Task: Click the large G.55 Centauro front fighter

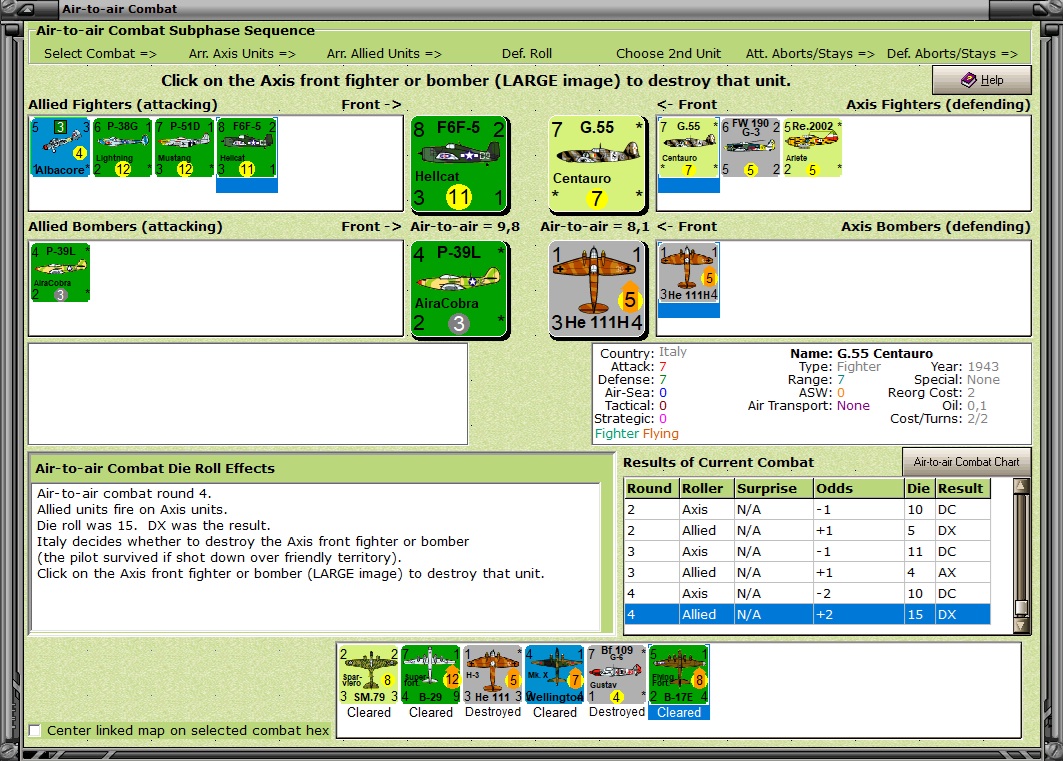Action: click(x=597, y=163)
